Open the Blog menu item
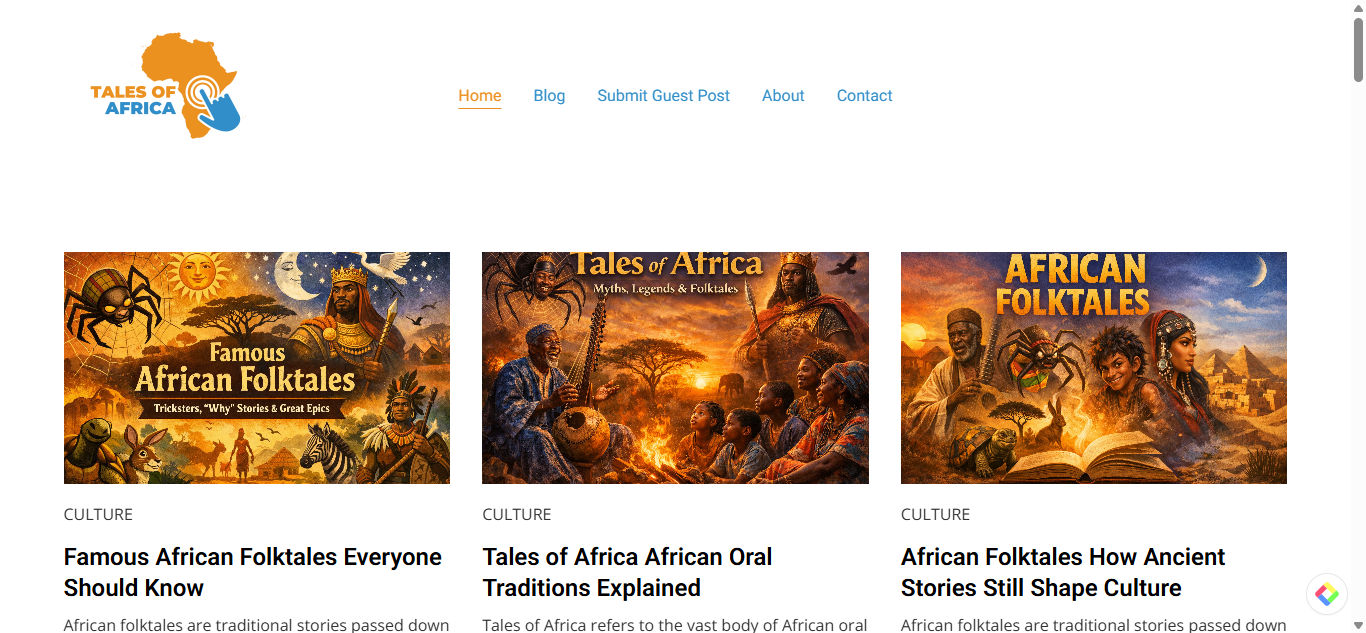 [549, 96]
